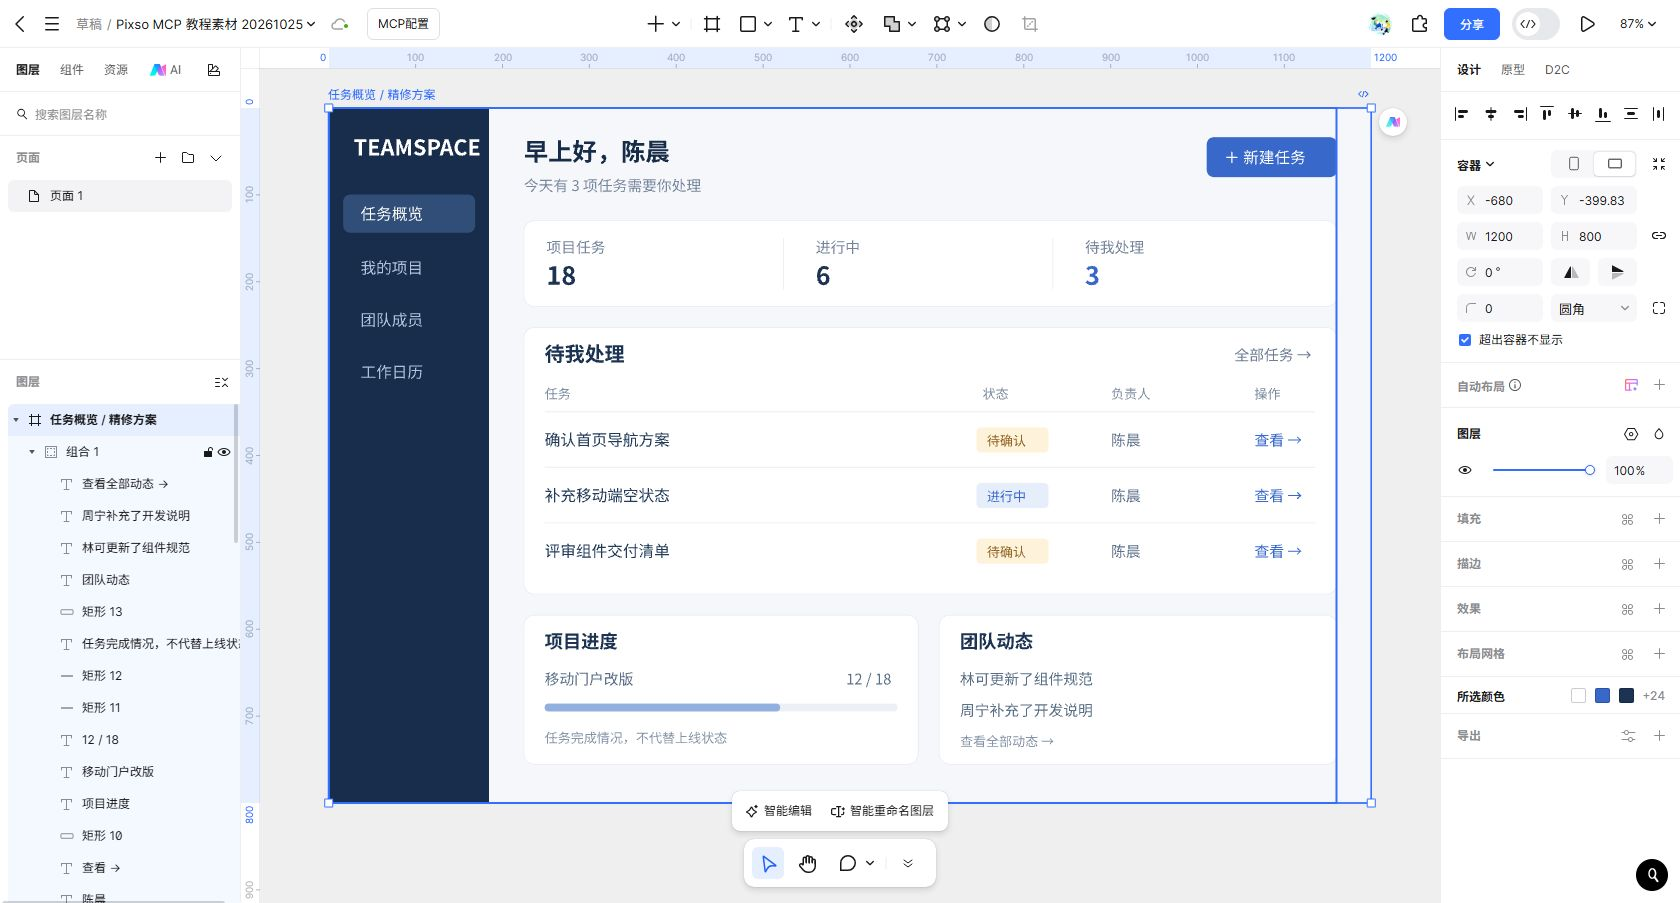
Task: Click the 分享 share button
Action: click(x=1472, y=24)
